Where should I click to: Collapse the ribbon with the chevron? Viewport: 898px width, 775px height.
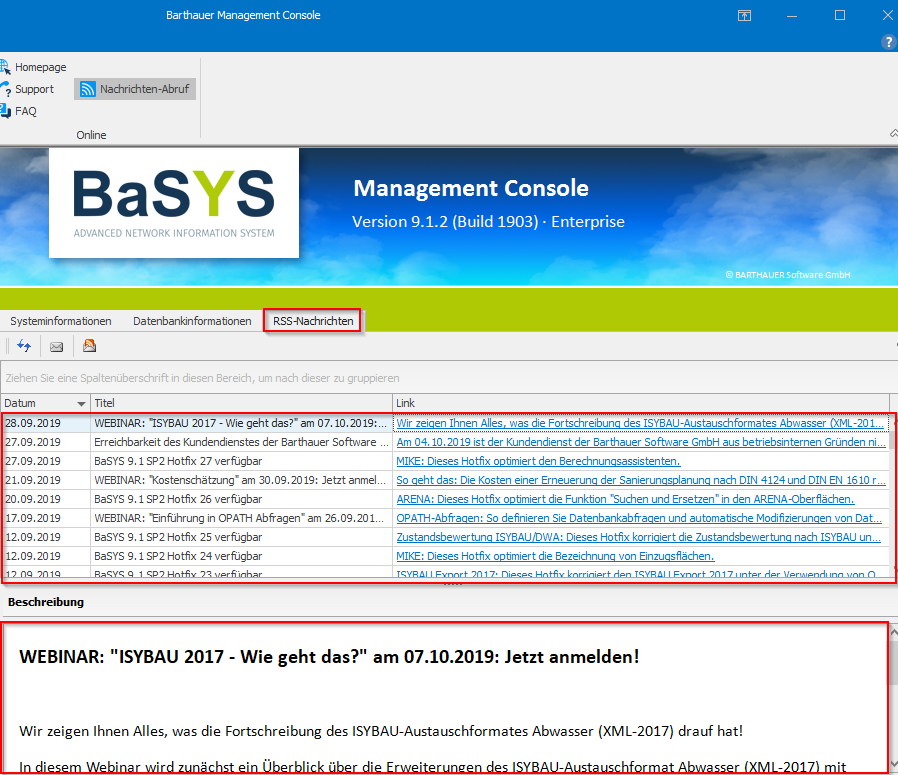coord(892,133)
